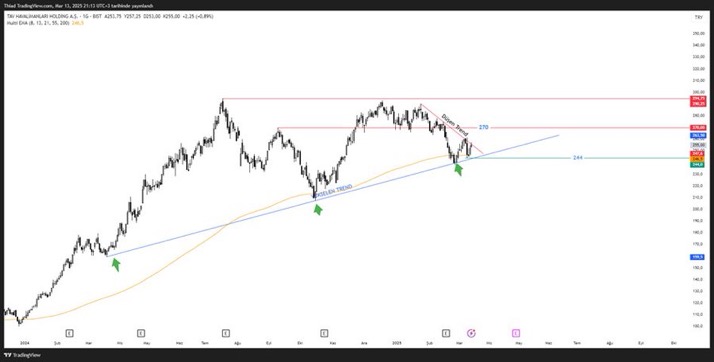The height and width of the screenshot is (362, 714).
Task: Select the 'Düşen Trend' text label
Action: coord(454,126)
